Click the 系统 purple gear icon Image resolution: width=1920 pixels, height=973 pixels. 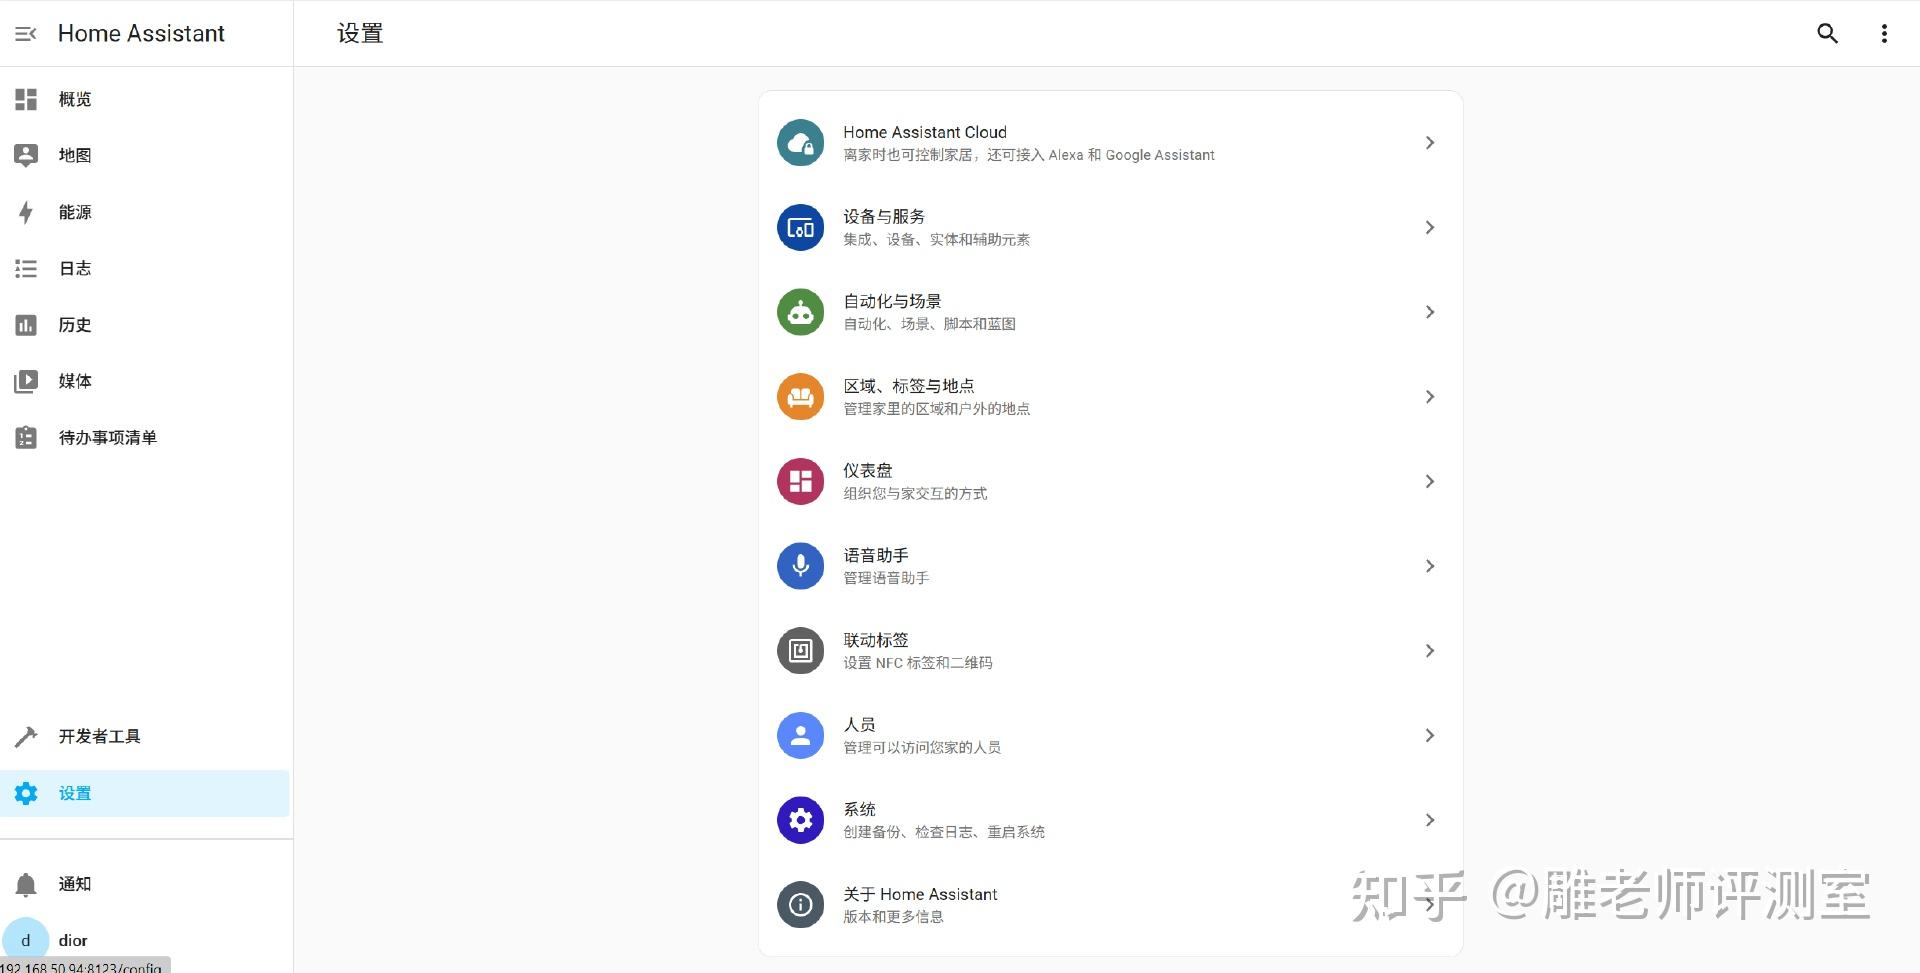800,820
